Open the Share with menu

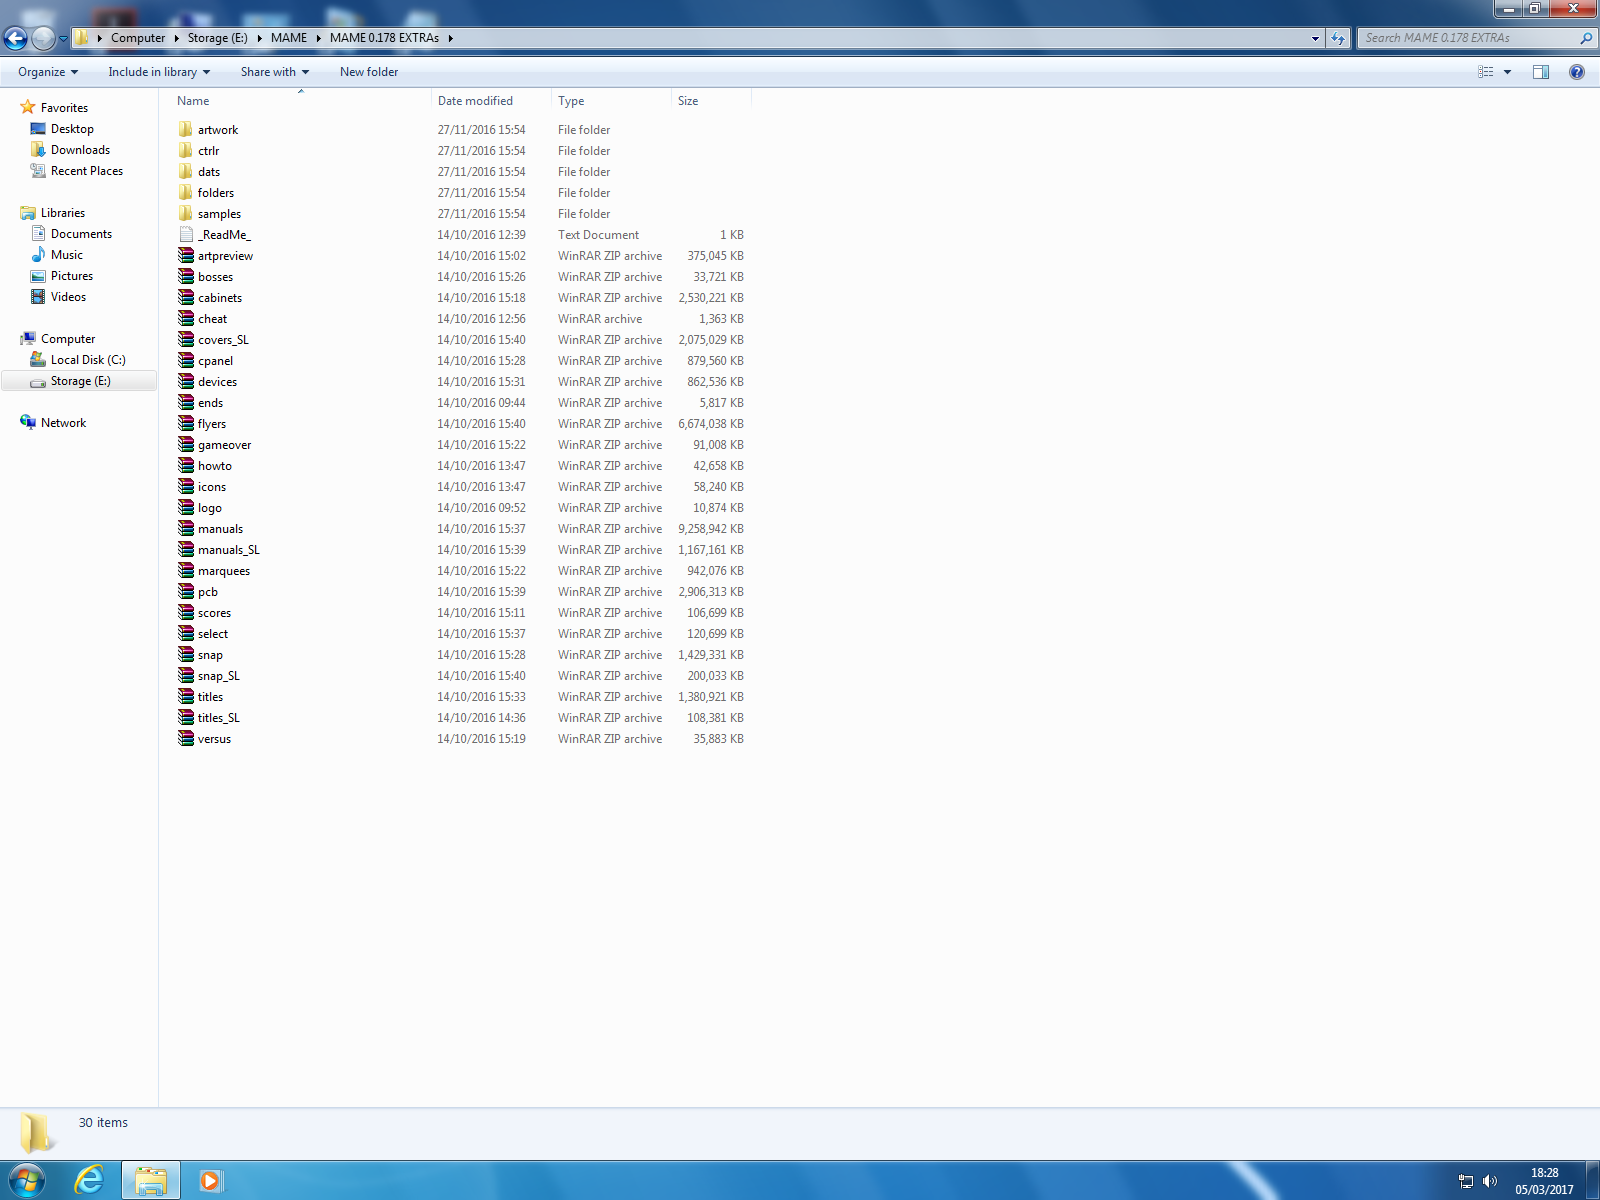[x=275, y=72]
